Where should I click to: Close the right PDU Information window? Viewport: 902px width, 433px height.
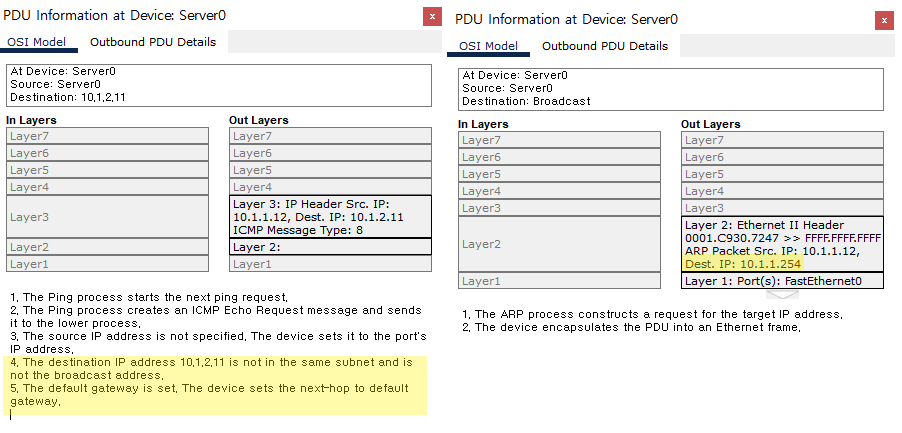(x=884, y=20)
